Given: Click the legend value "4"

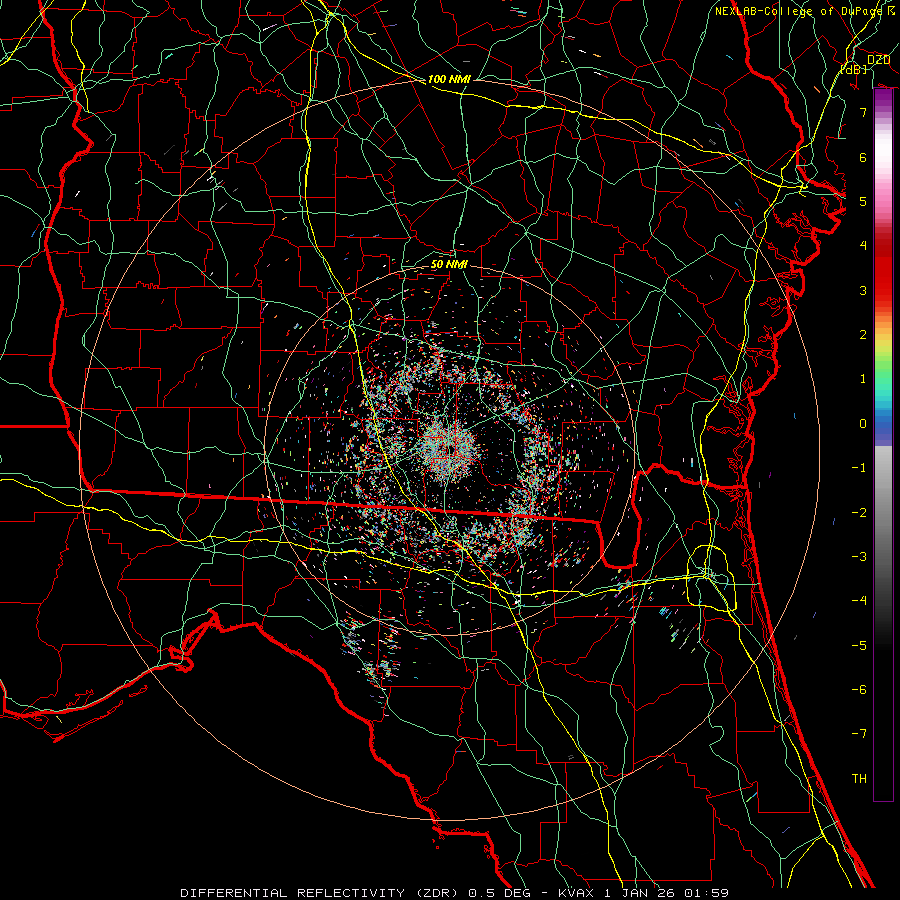Looking at the screenshot, I should (863, 246).
